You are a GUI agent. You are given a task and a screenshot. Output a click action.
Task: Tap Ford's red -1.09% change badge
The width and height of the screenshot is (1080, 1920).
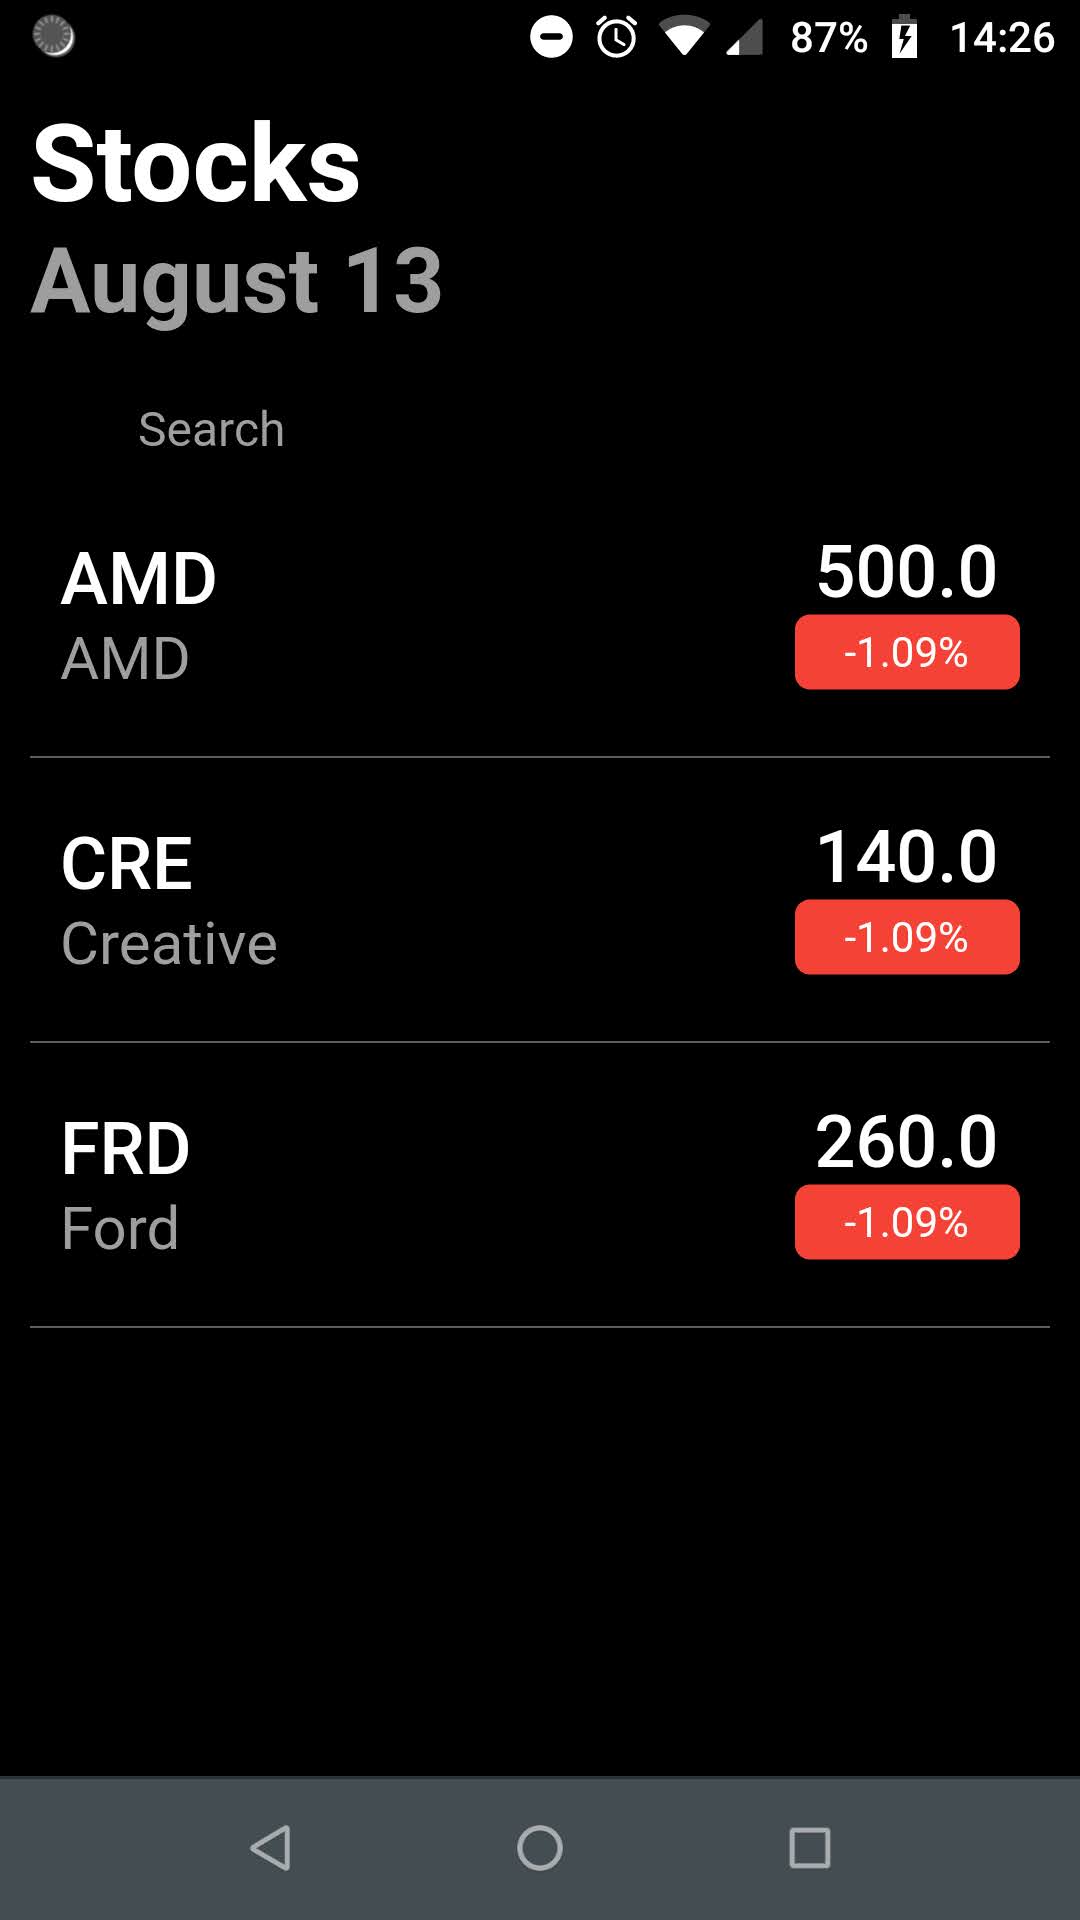pyautogui.click(x=907, y=1222)
